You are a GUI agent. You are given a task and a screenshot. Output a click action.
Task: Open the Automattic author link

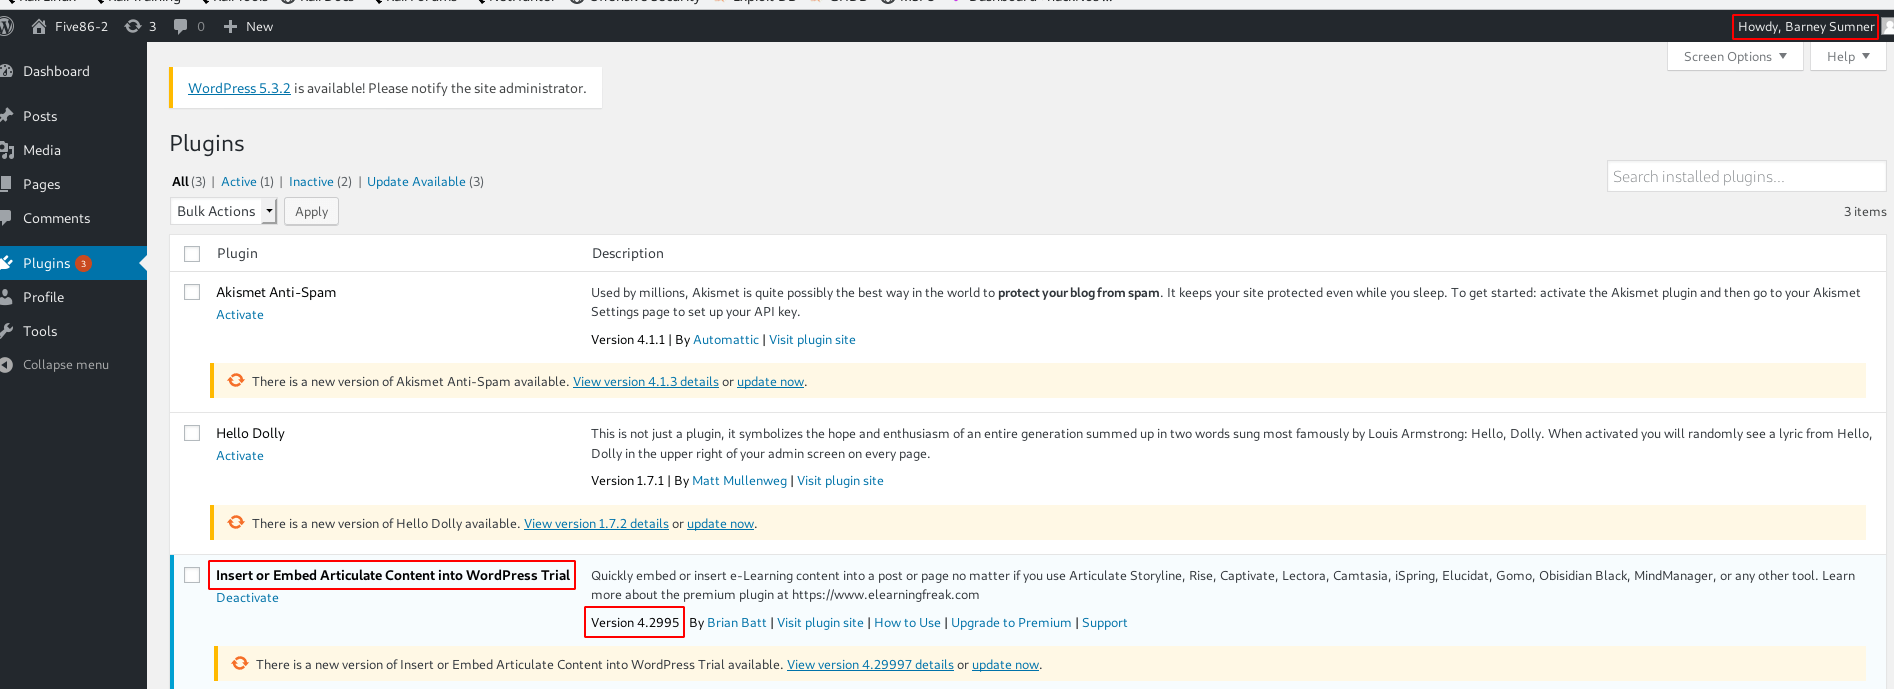pos(726,340)
